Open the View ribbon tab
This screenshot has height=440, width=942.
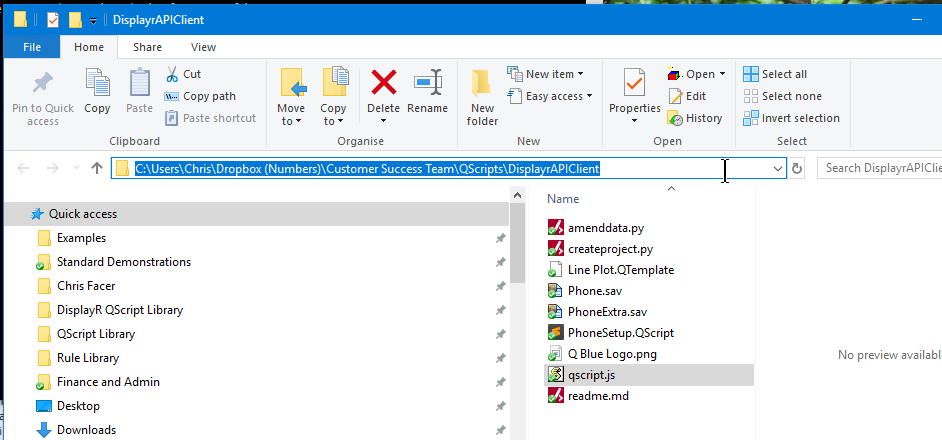point(203,47)
